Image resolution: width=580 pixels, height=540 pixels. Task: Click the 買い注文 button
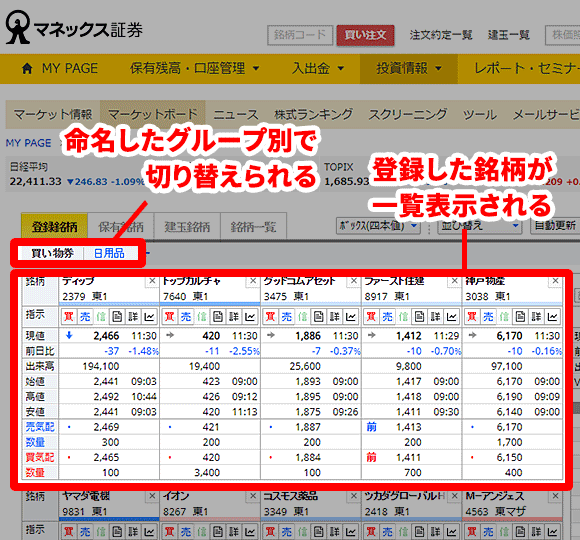click(365, 35)
